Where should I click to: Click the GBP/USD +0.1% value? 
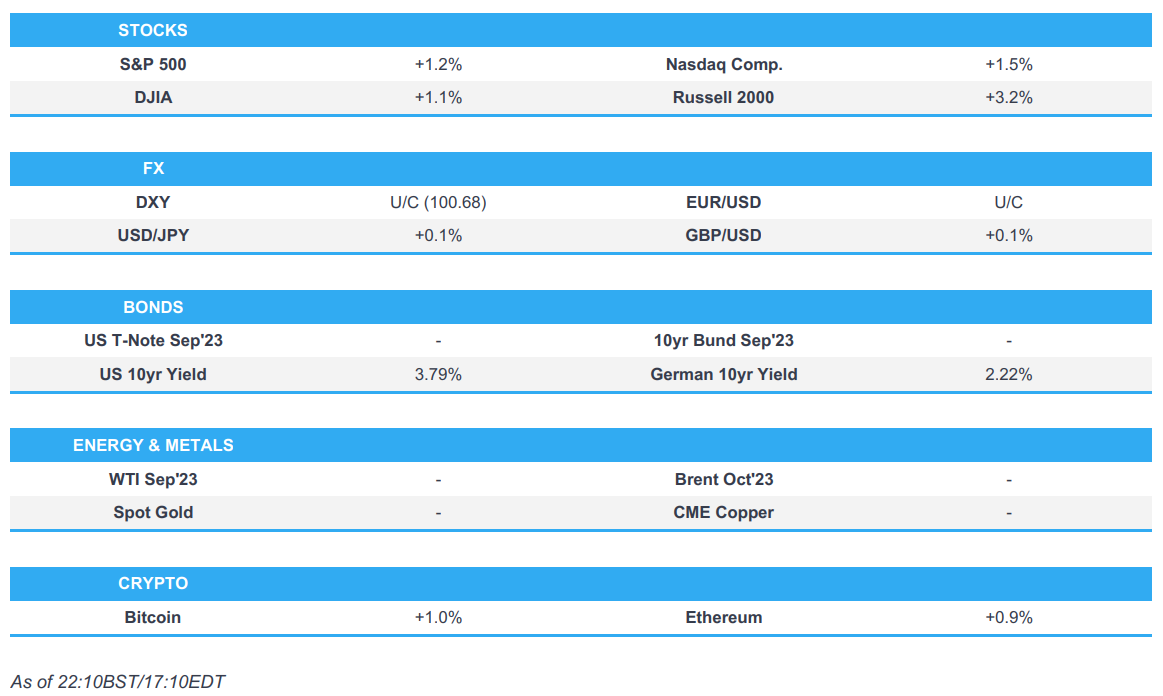(x=1008, y=235)
